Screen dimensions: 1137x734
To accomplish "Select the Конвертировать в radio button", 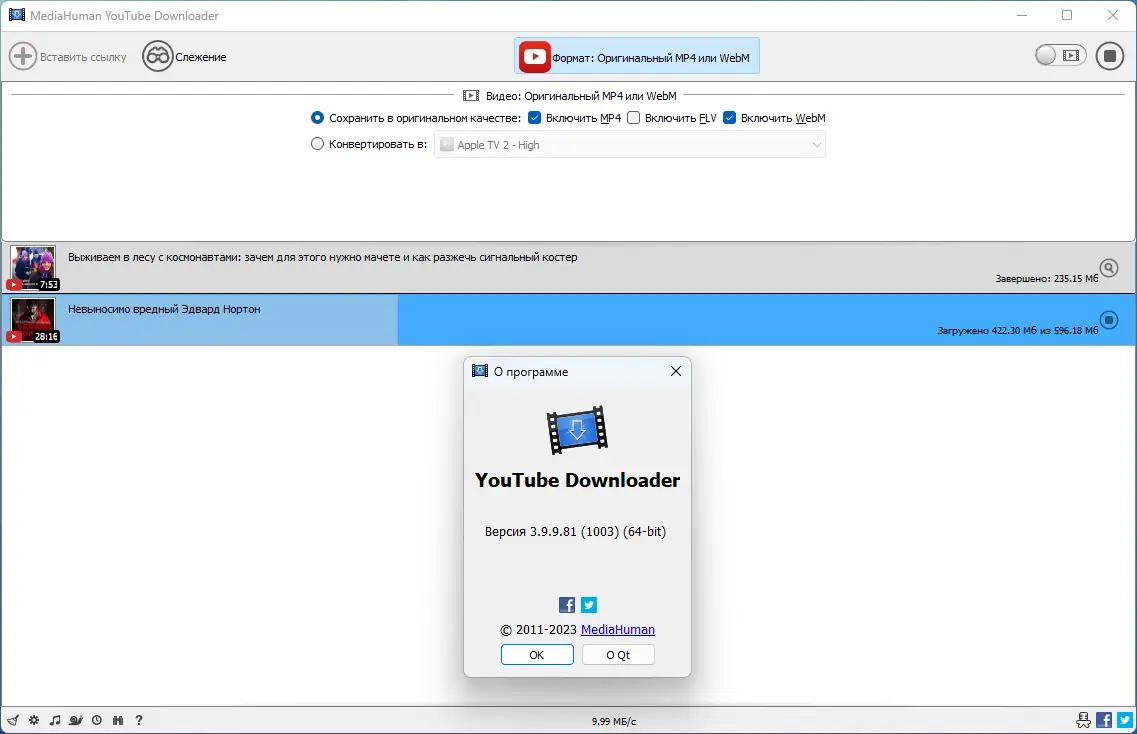I will [317, 143].
